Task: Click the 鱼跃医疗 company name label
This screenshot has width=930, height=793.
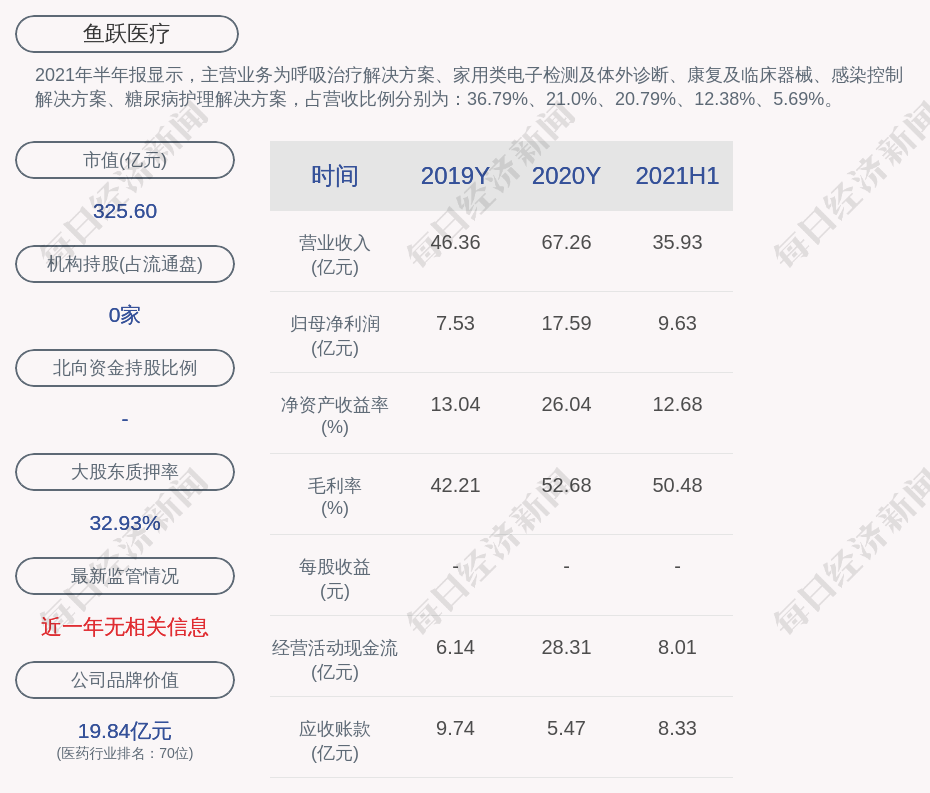Action: tap(127, 34)
